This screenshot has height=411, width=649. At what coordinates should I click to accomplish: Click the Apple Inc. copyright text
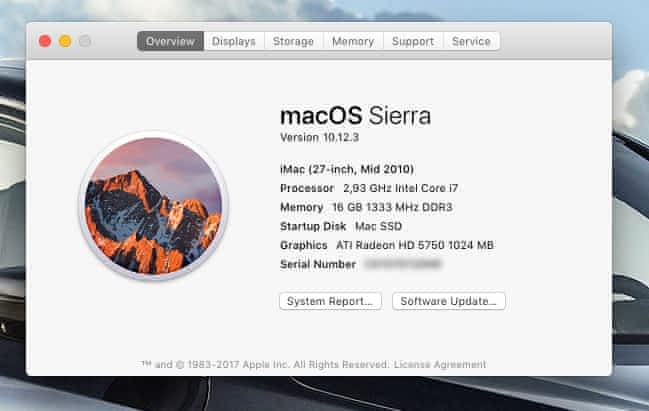tap(265, 365)
